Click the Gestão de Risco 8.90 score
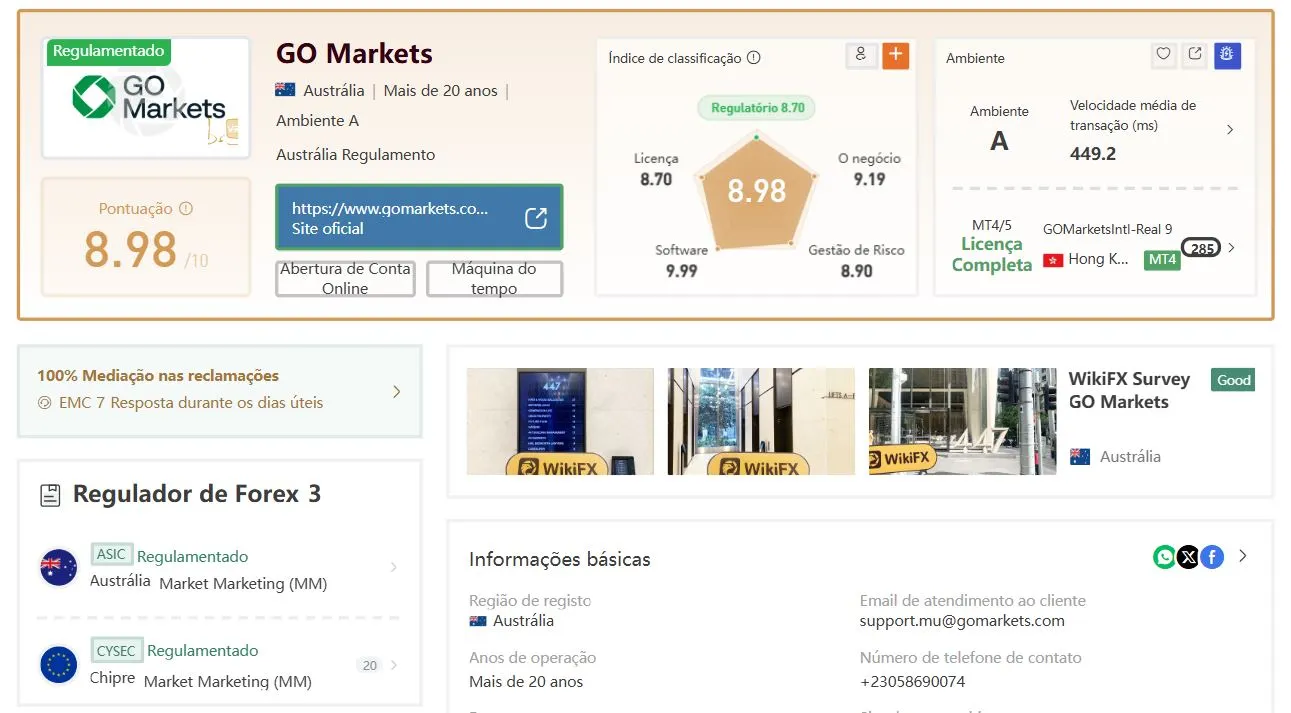The height and width of the screenshot is (713, 1291). [856, 261]
